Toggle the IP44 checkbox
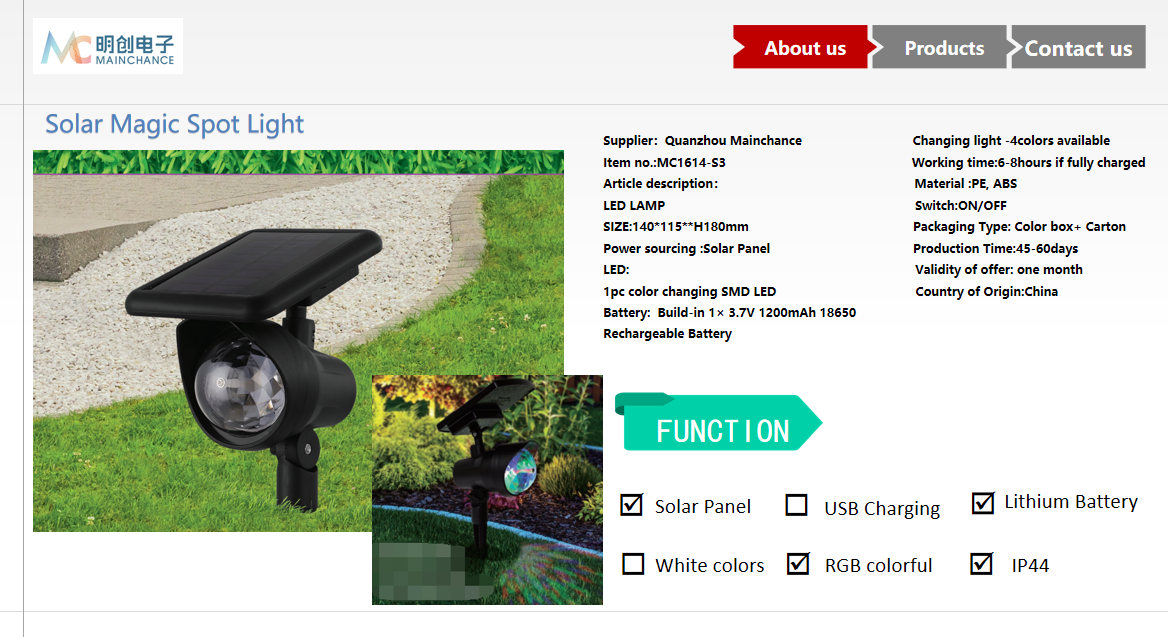This screenshot has height=637, width=1168. (x=981, y=563)
